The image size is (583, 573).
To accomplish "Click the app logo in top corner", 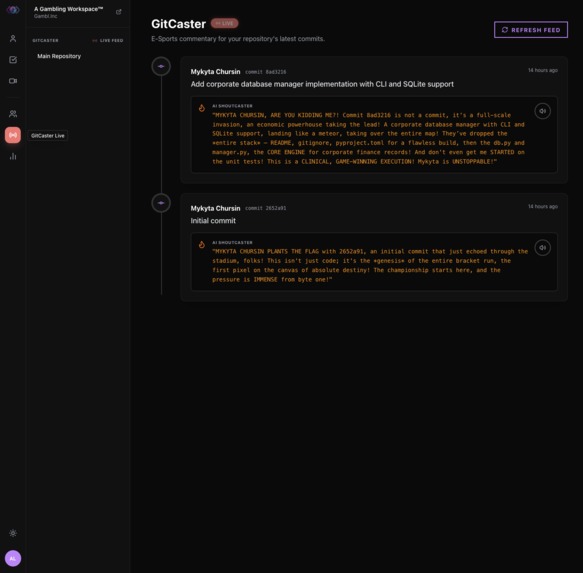I will click(x=13, y=10).
